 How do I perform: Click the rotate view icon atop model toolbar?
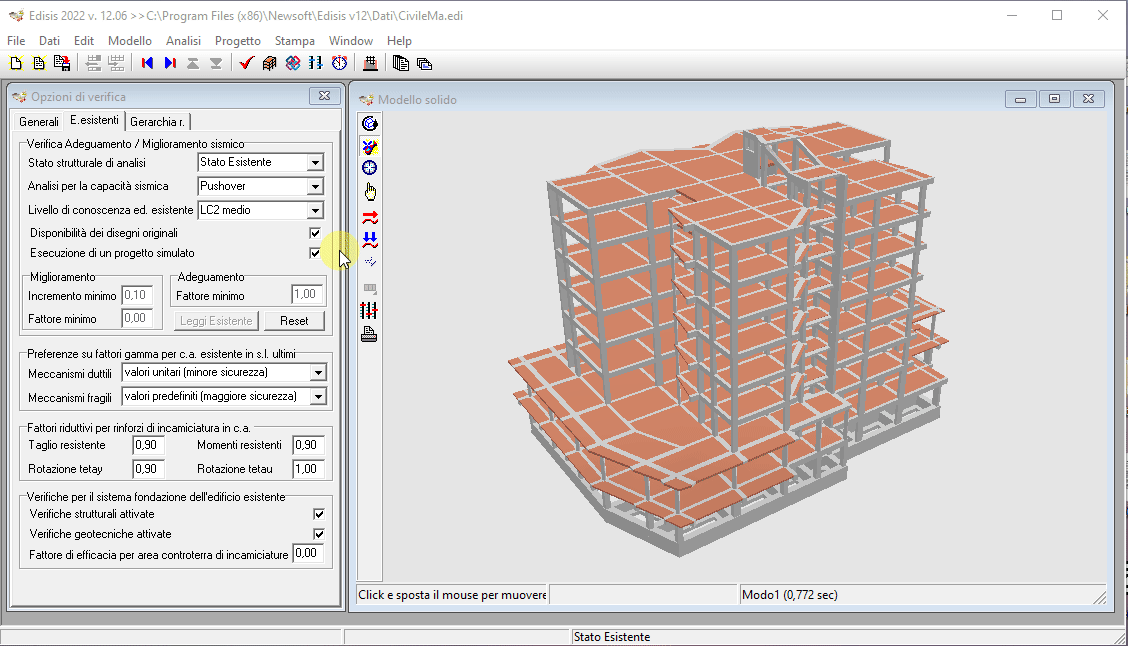pyautogui.click(x=370, y=123)
